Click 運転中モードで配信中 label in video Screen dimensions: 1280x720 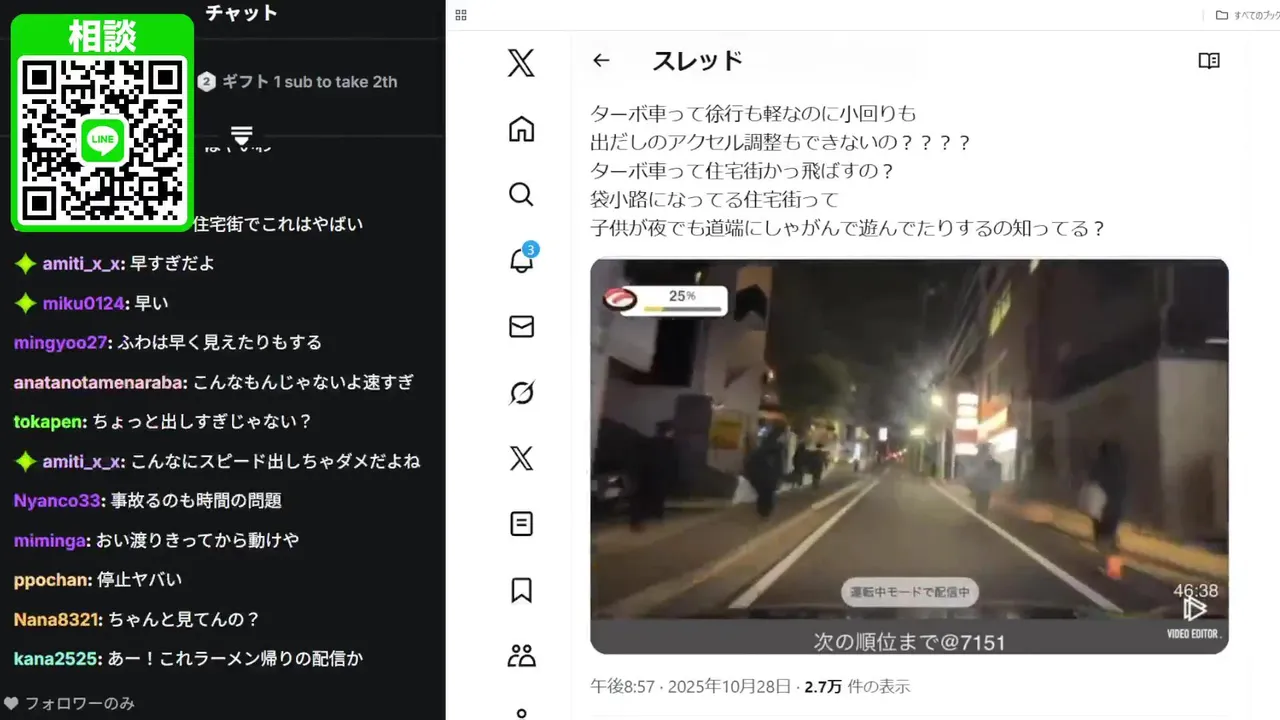908,592
